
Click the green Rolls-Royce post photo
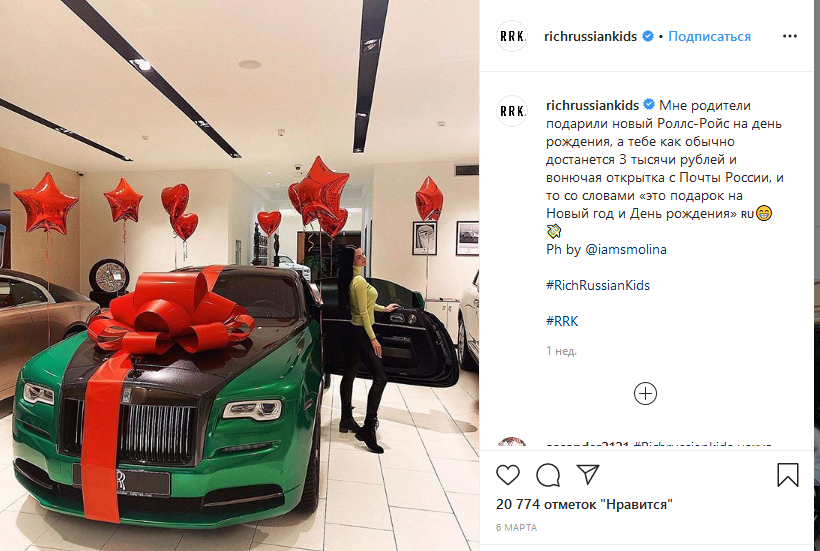[240, 276]
